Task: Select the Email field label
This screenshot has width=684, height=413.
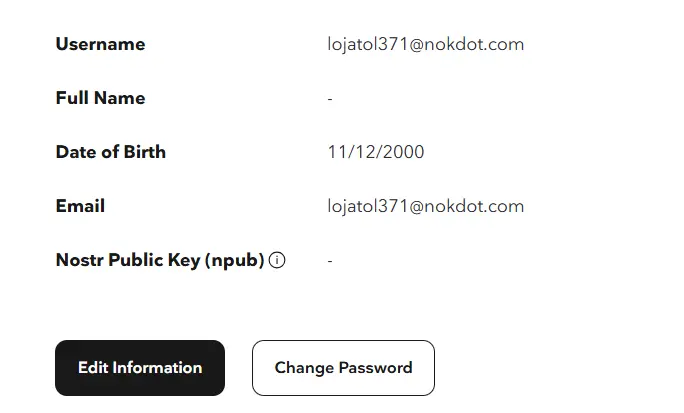Action: click(80, 206)
